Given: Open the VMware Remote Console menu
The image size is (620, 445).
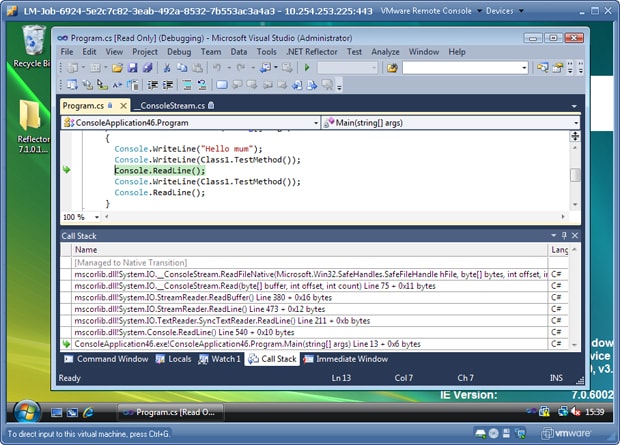Looking at the screenshot, I should point(431,11).
